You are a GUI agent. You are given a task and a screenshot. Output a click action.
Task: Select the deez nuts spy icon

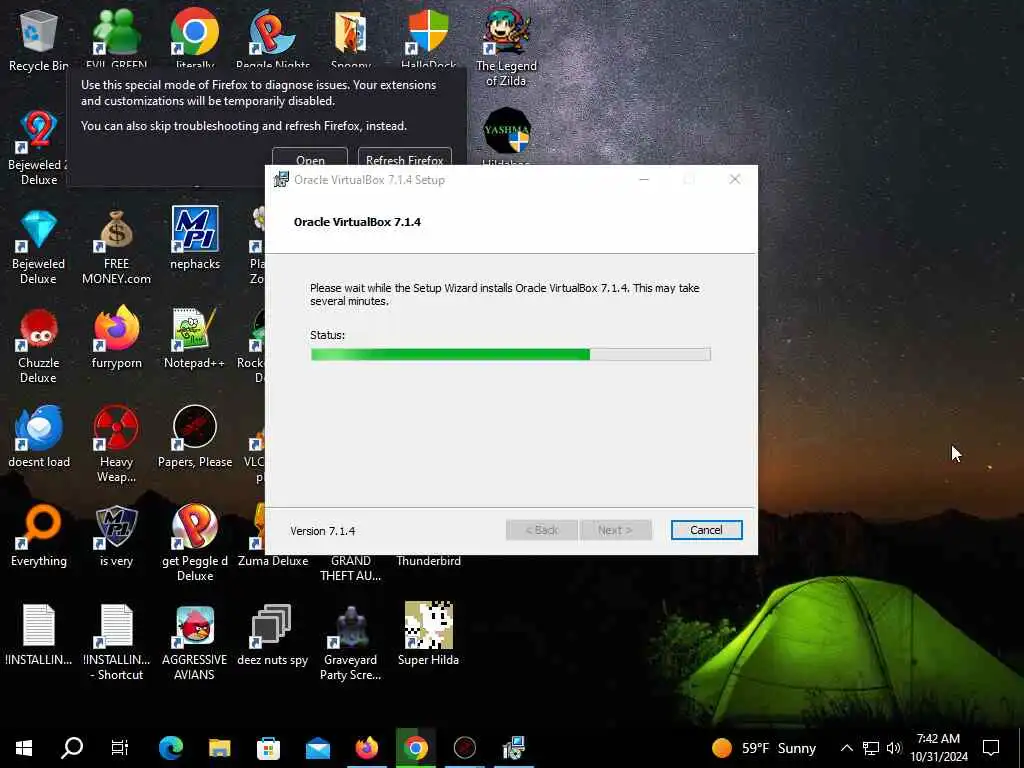click(x=272, y=634)
